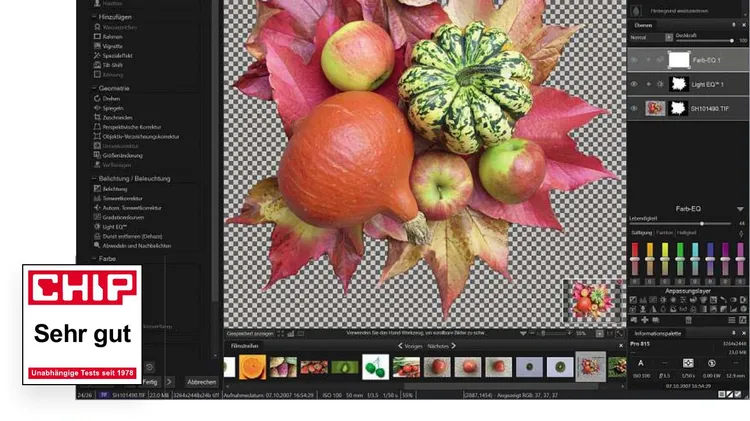The height and width of the screenshot is (421, 750).
Task: Switch to the Farbton tab
Action: pyautogui.click(x=664, y=233)
